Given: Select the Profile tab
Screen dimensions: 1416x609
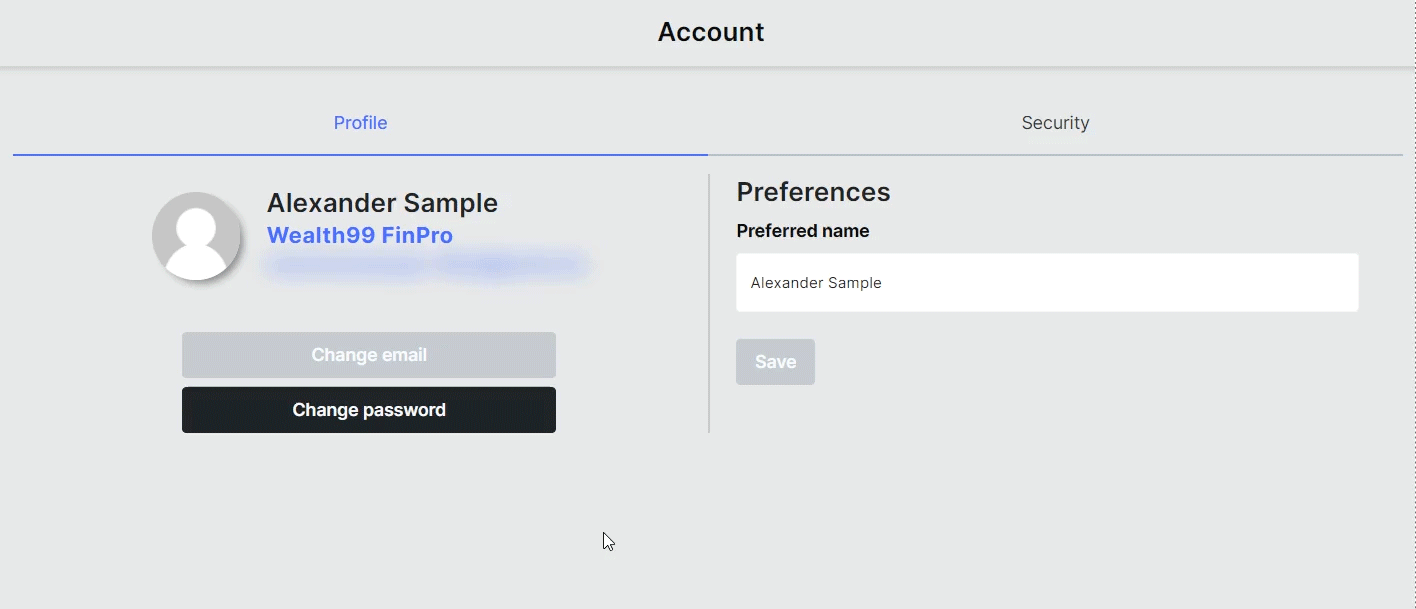Looking at the screenshot, I should [360, 123].
